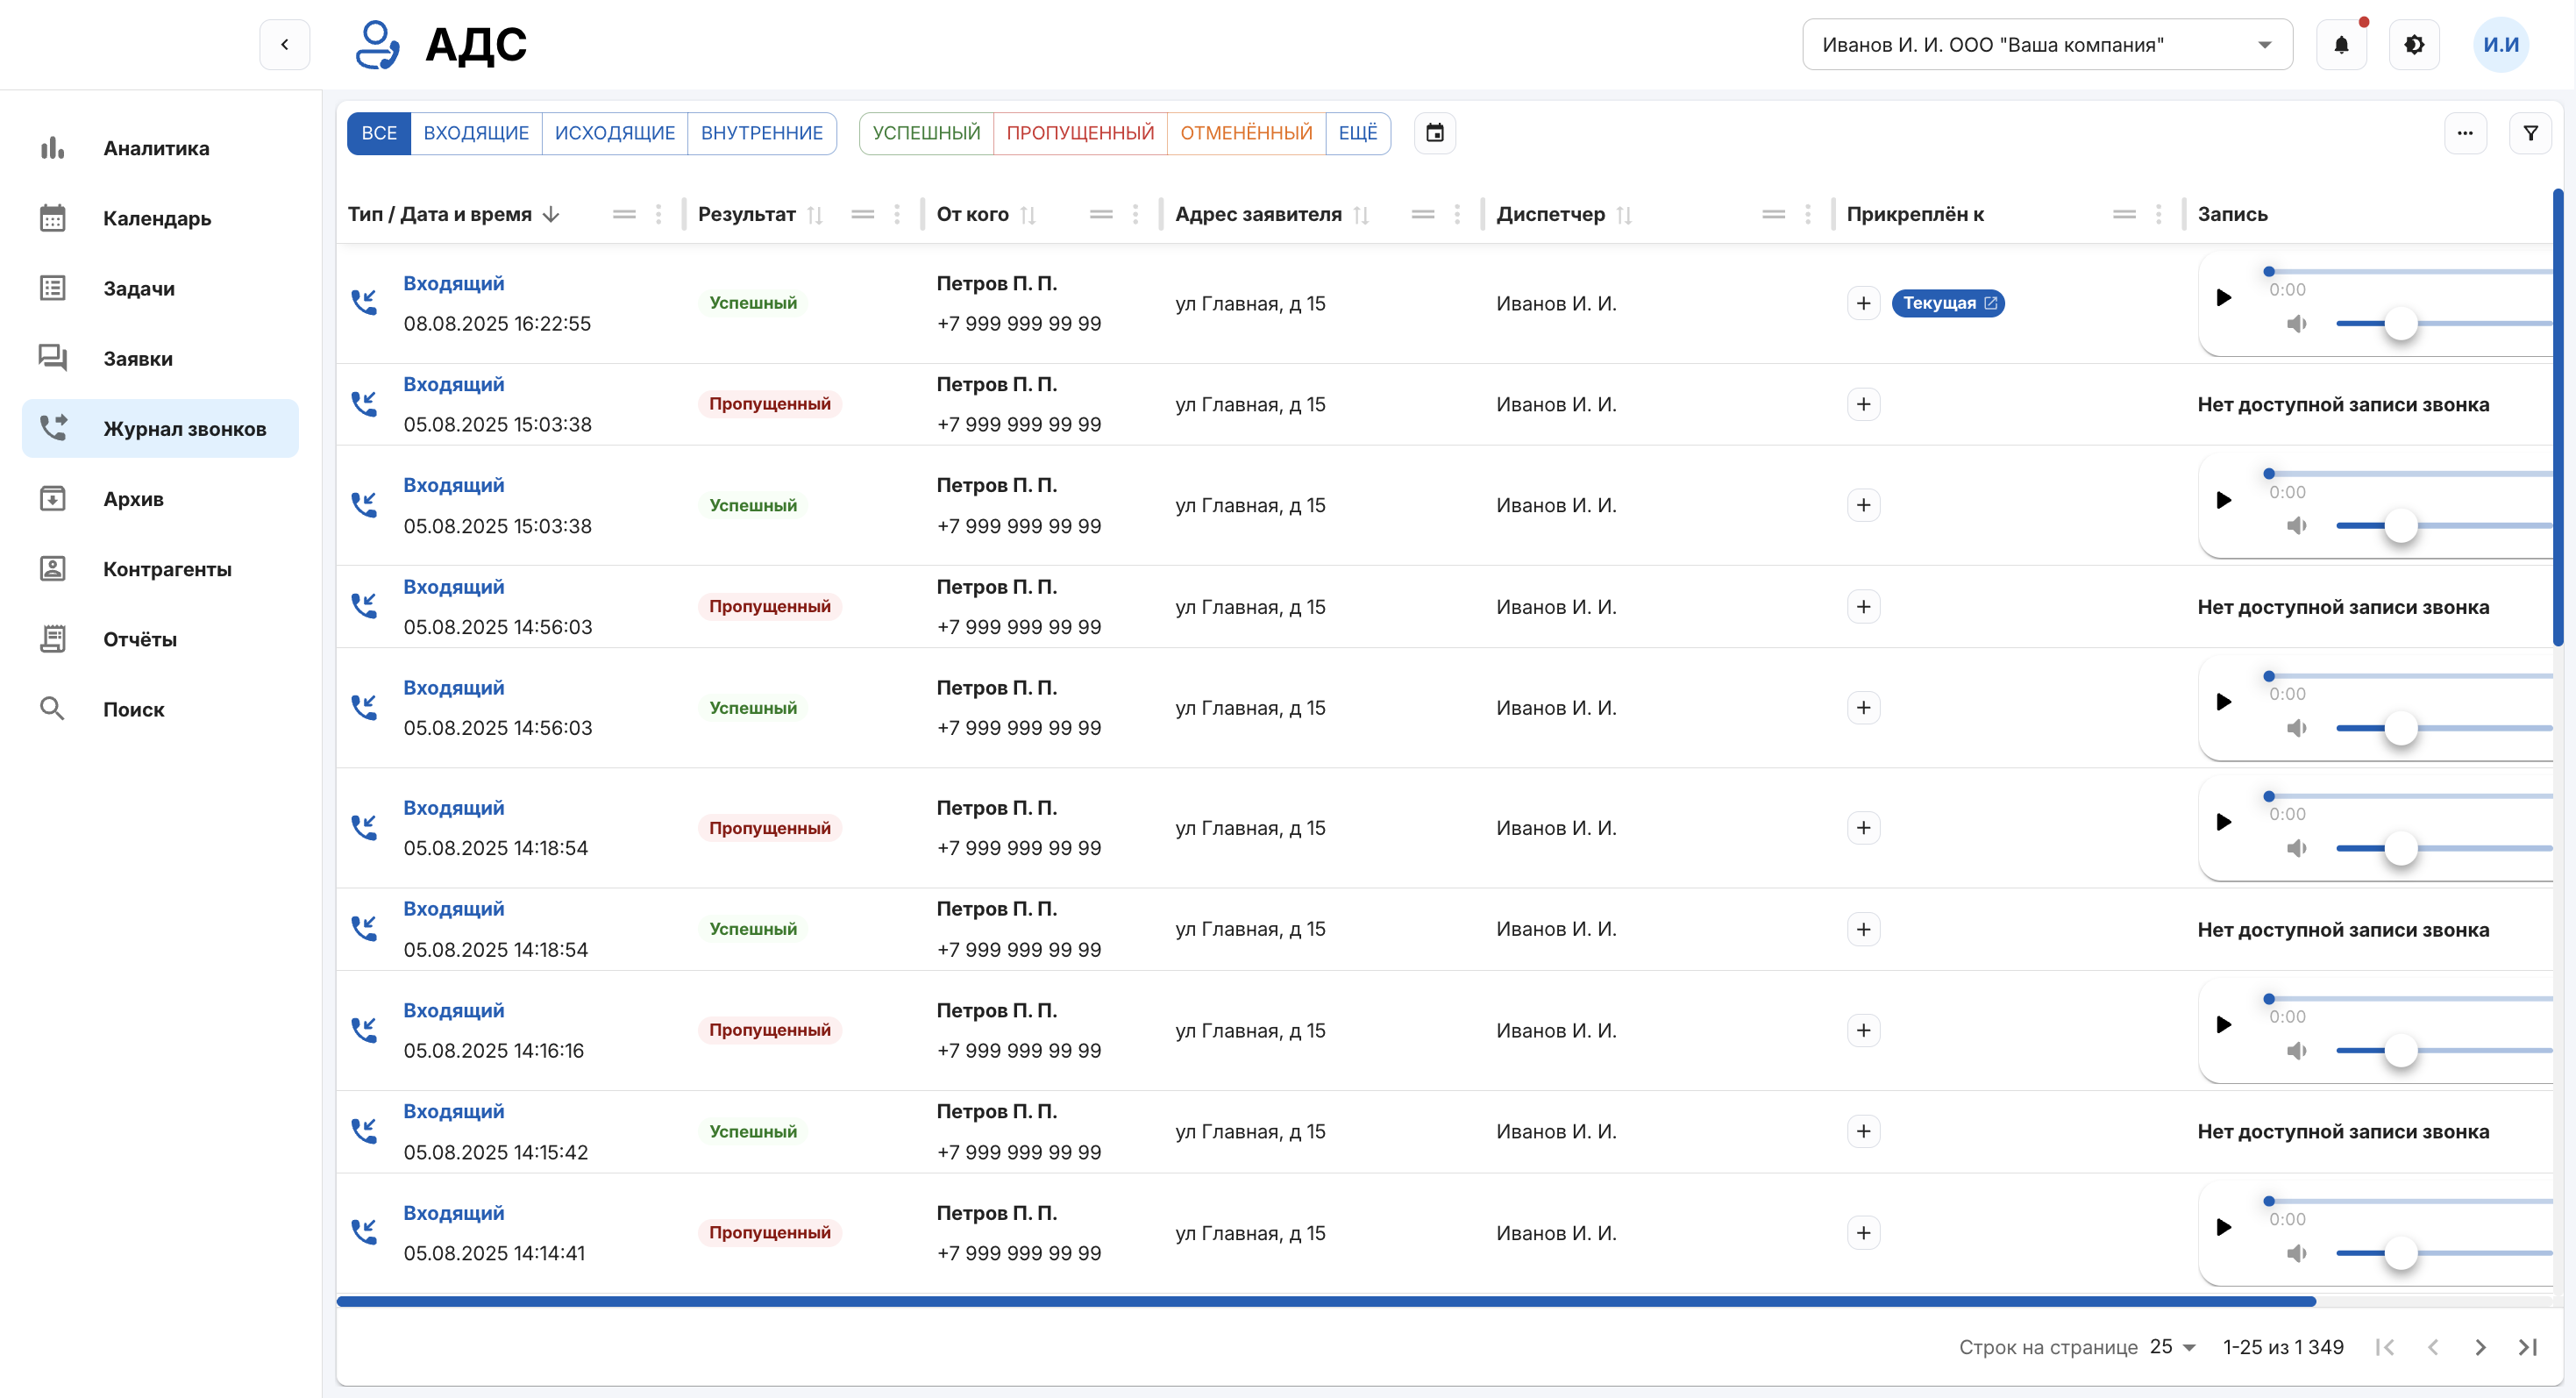Viewport: 2576px width, 1398px height.
Task: Open Отчёты in the sidebar
Action: [x=160, y=638]
